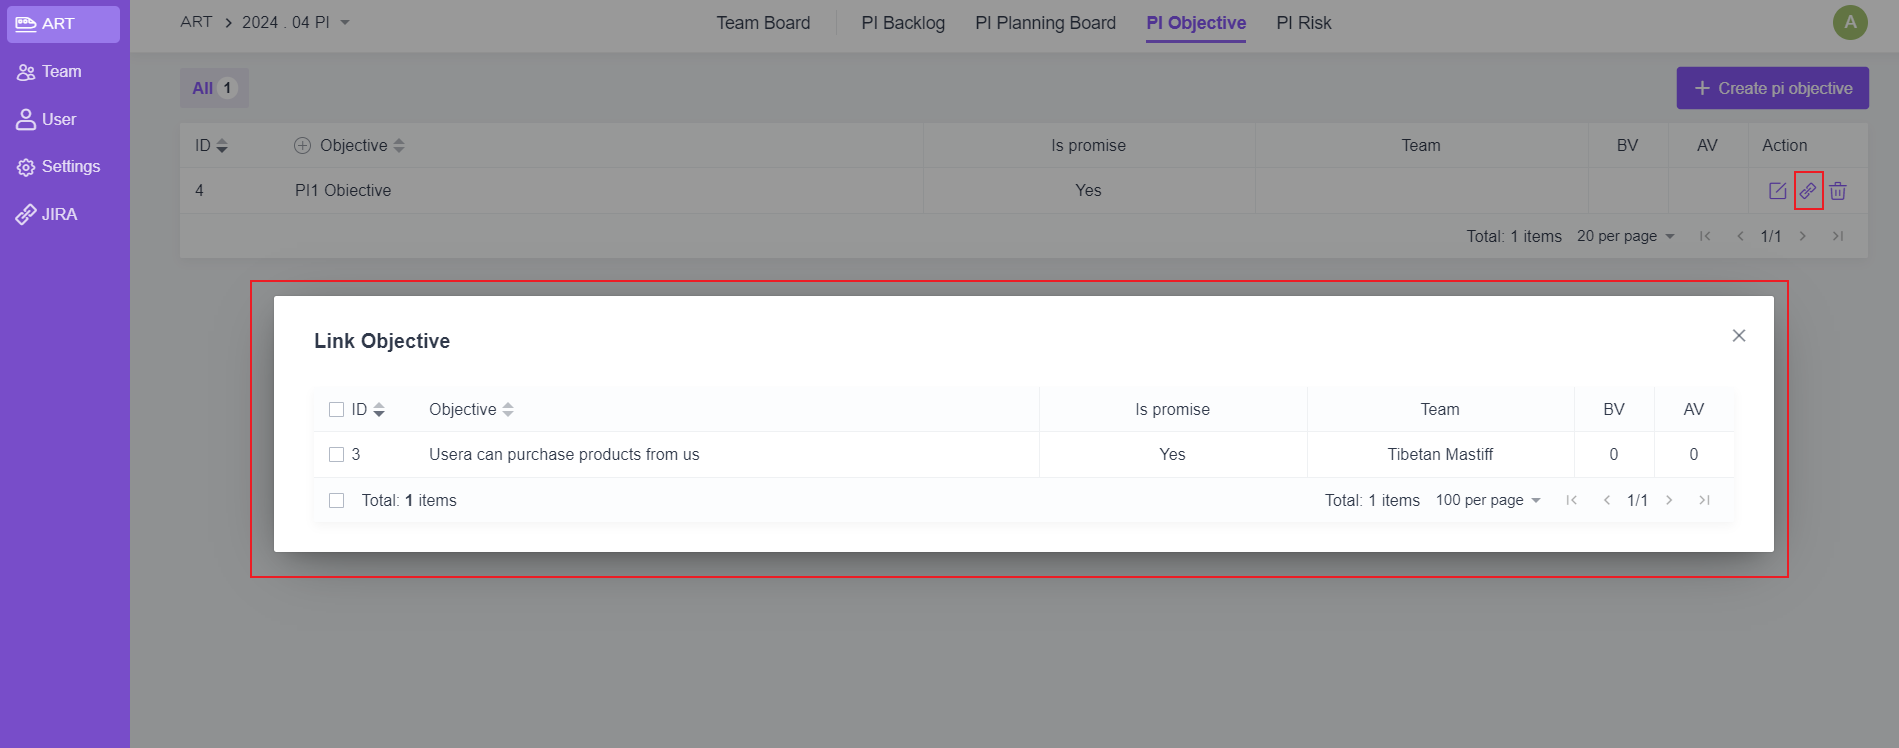This screenshot has width=1899, height=748.
Task: Click the Create pi objective button
Action: pos(1773,88)
